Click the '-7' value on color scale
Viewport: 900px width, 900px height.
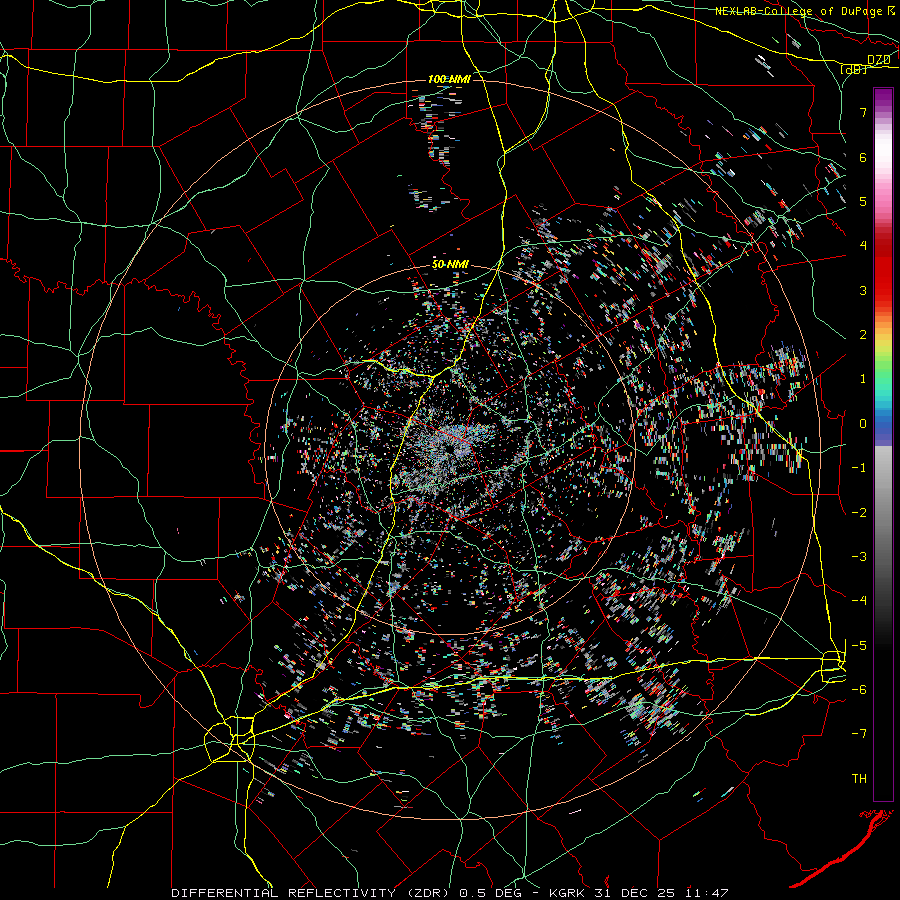[x=859, y=734]
